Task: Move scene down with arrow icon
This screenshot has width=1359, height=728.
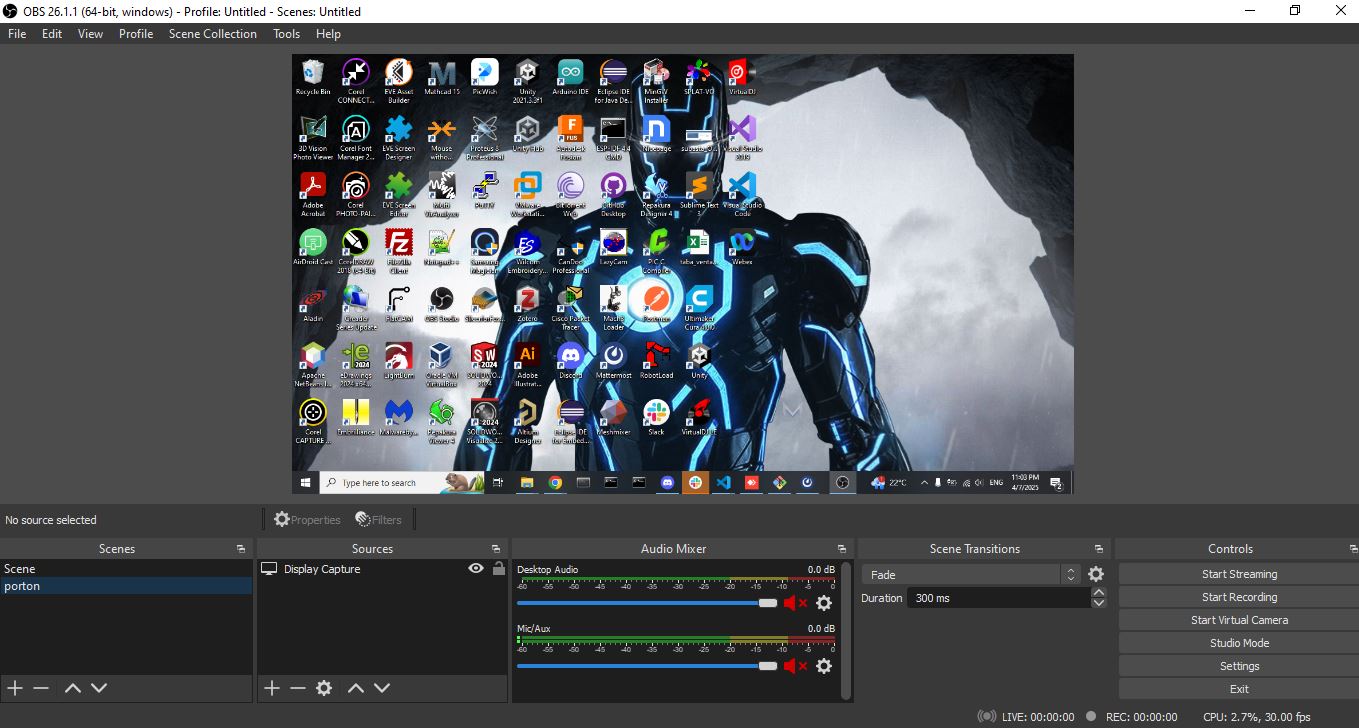Action: (99, 688)
